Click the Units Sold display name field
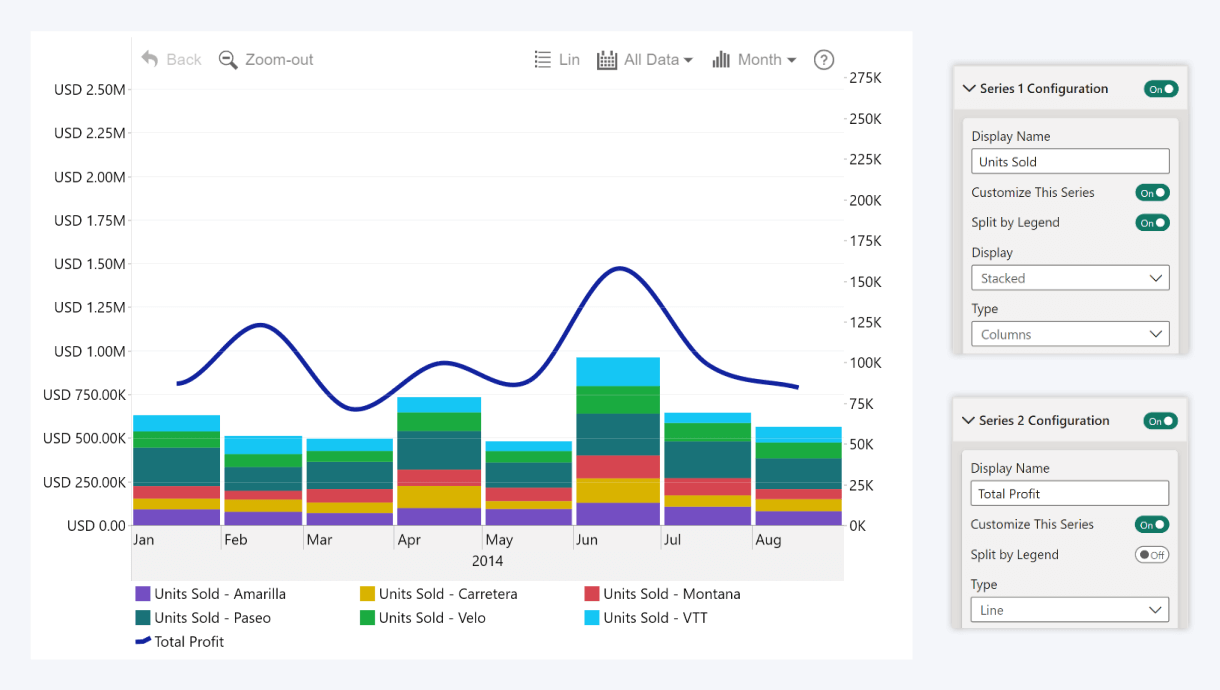 pyautogui.click(x=1070, y=162)
